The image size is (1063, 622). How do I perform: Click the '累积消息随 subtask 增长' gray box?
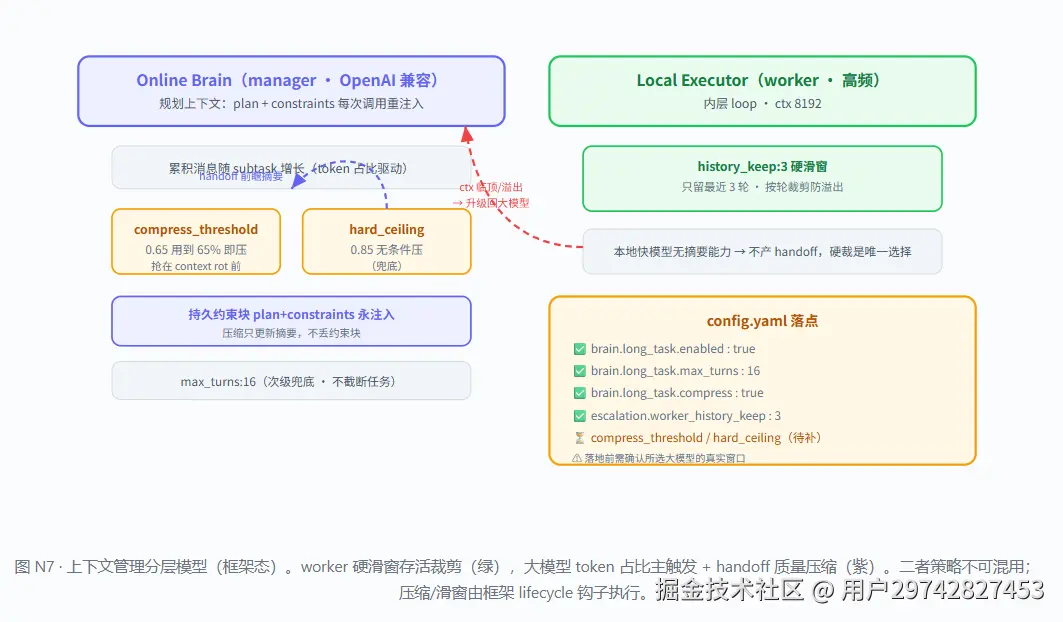pyautogui.click(x=292, y=168)
